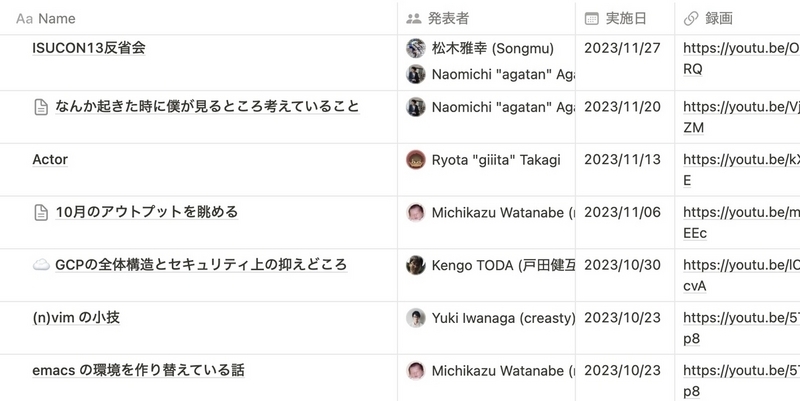
Task: Click the cloud icon next to GCPの全体構造
Action: point(41,265)
